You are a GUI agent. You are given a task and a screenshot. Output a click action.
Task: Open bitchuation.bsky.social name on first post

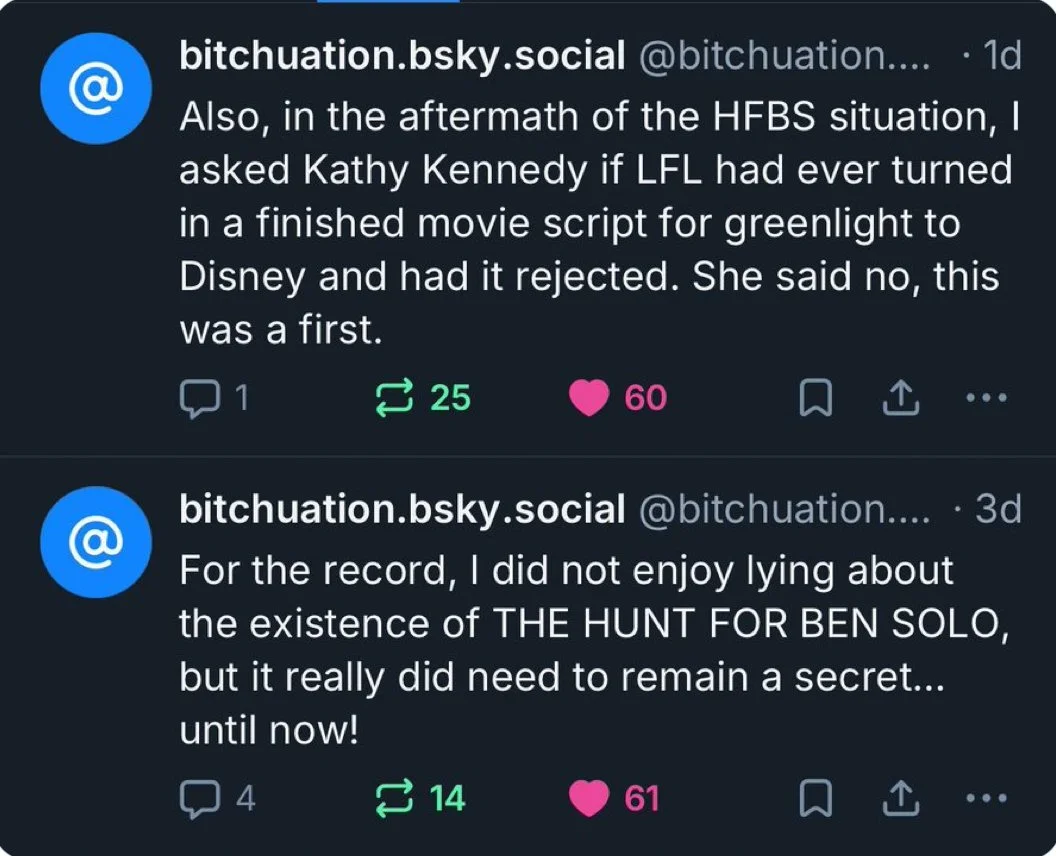pyautogui.click(x=401, y=56)
